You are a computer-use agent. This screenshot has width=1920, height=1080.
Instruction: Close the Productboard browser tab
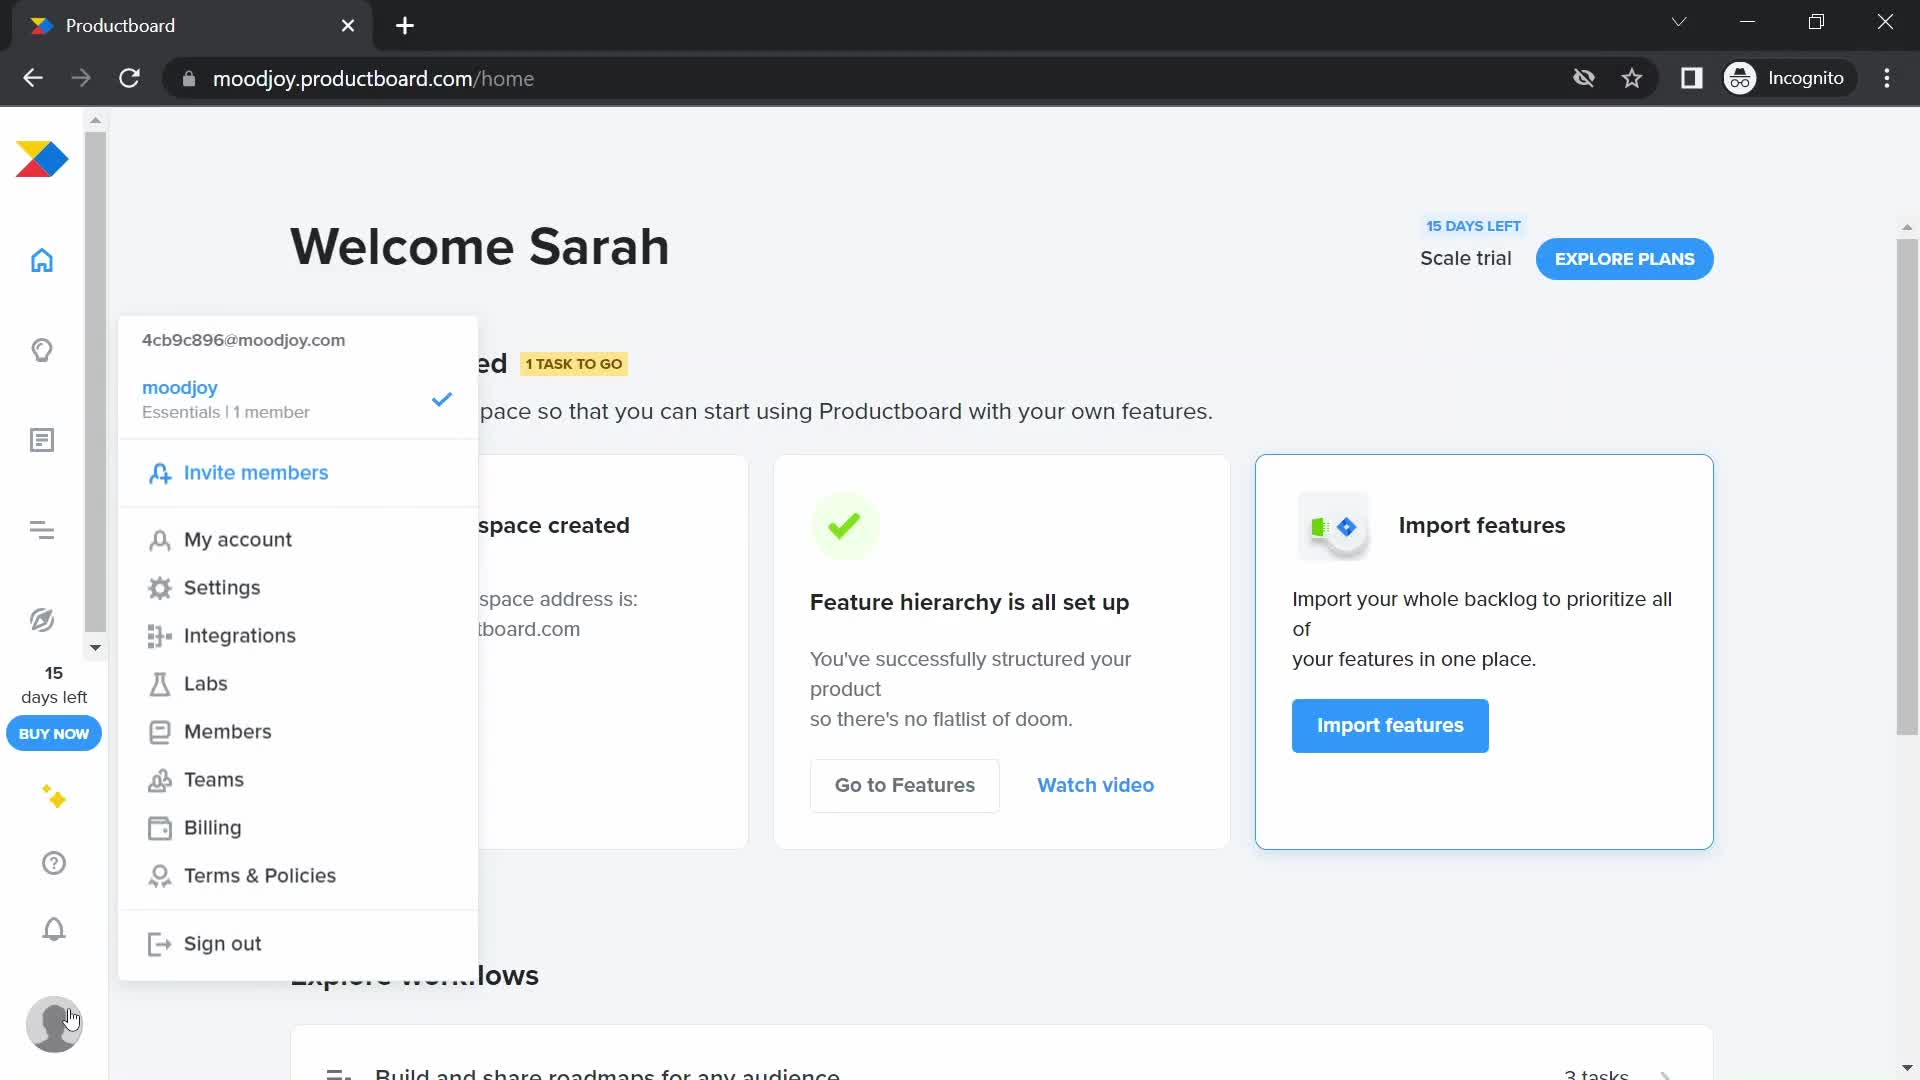348,26
